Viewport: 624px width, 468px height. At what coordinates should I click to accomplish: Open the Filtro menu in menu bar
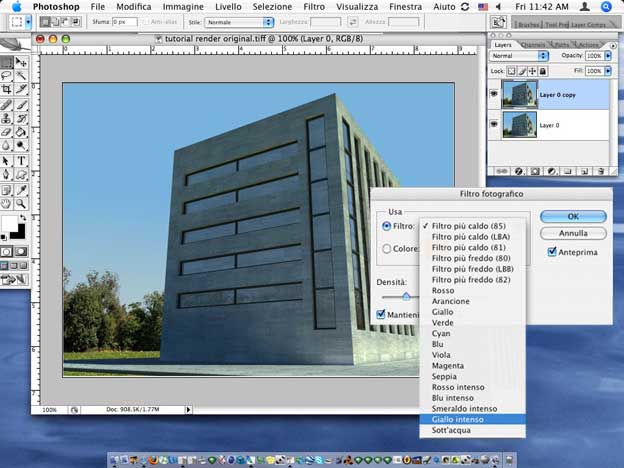[x=313, y=6]
